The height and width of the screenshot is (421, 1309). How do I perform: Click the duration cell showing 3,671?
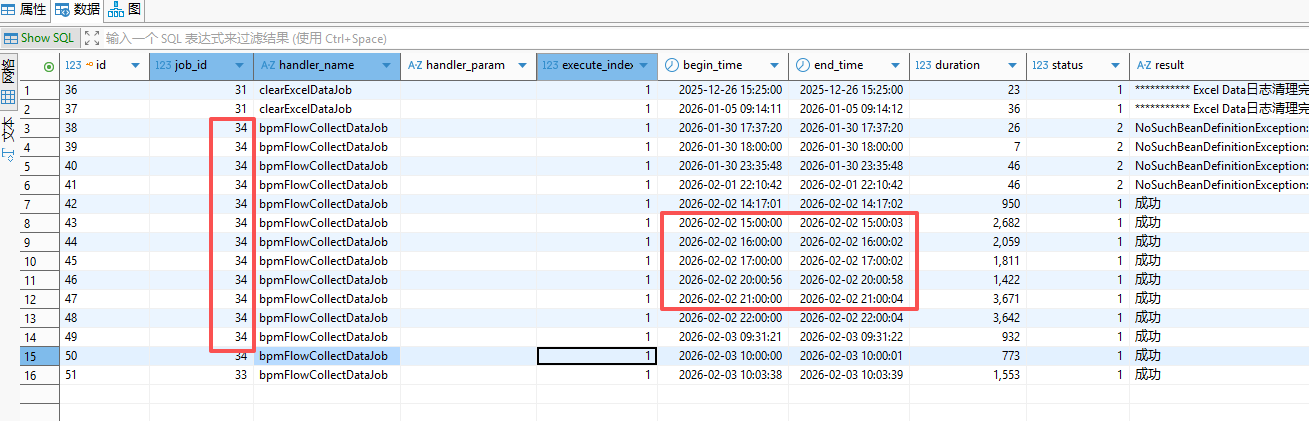click(967, 299)
